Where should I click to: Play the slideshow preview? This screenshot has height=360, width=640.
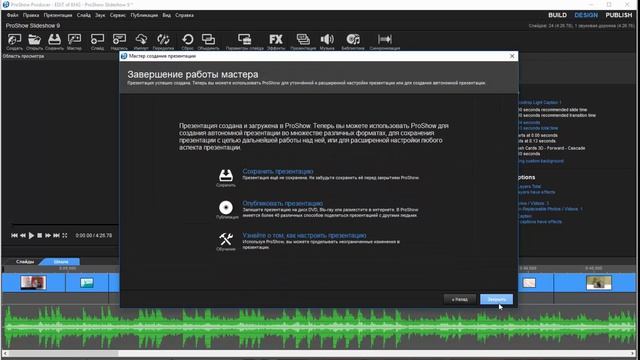tap(31, 236)
